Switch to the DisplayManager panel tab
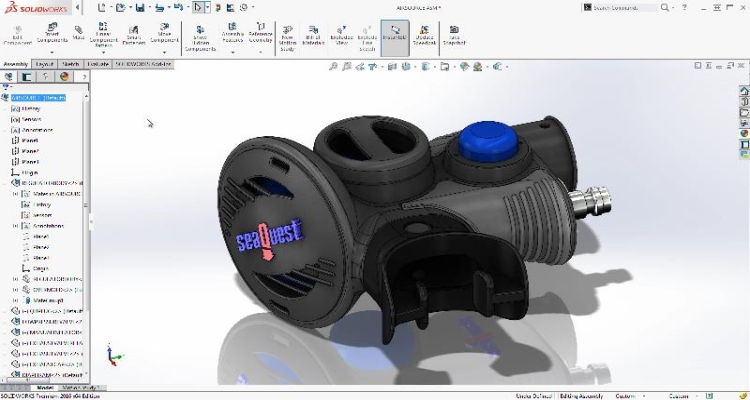This screenshot has height=400, width=750. tap(64, 77)
